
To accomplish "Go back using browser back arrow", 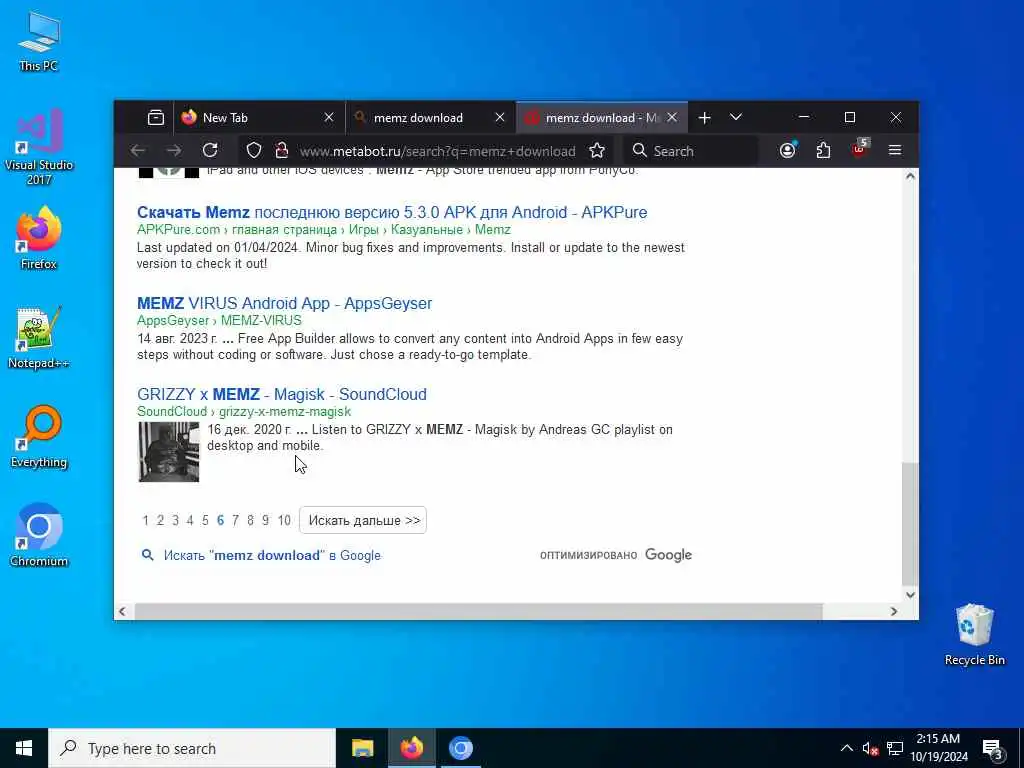I will point(137,151).
